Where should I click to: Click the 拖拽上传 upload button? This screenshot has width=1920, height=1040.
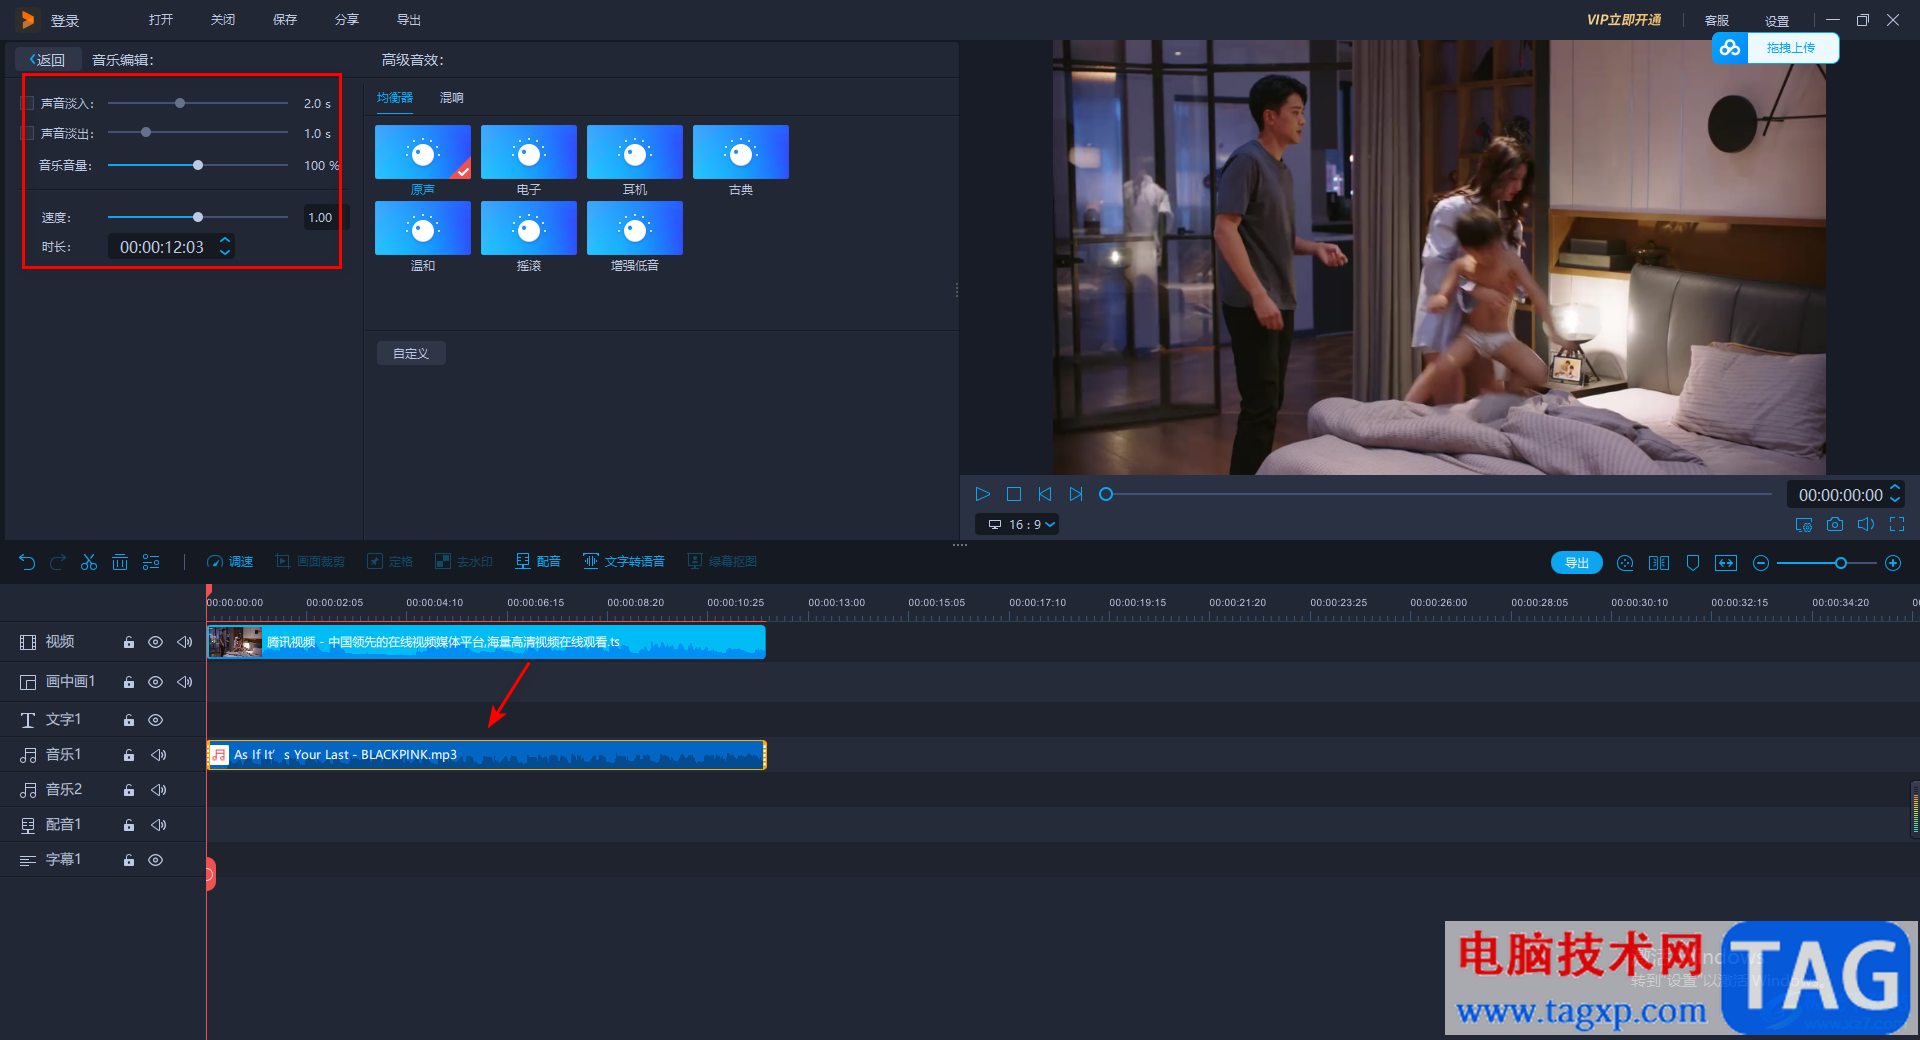click(x=1791, y=48)
